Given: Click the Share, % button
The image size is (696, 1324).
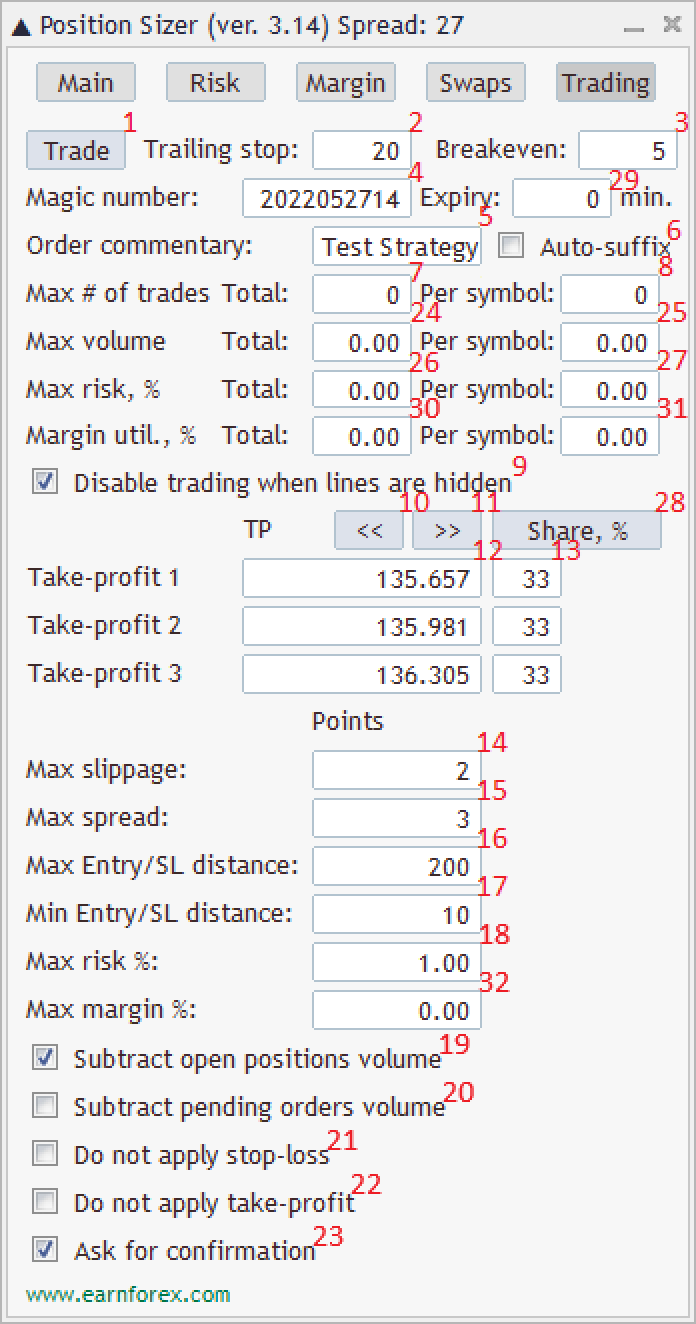Looking at the screenshot, I should pyautogui.click(x=577, y=531).
